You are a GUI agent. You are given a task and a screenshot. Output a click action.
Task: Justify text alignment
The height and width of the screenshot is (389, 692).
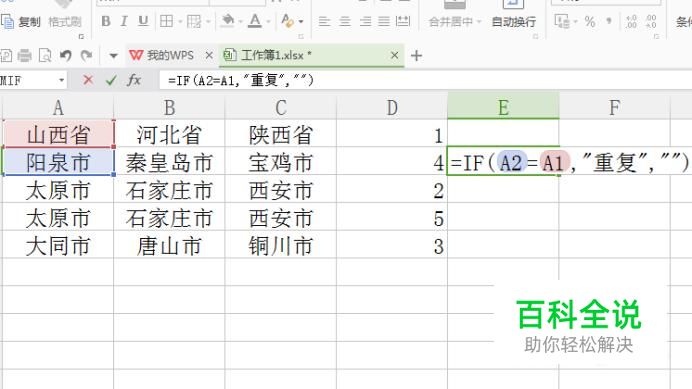click(384, 21)
